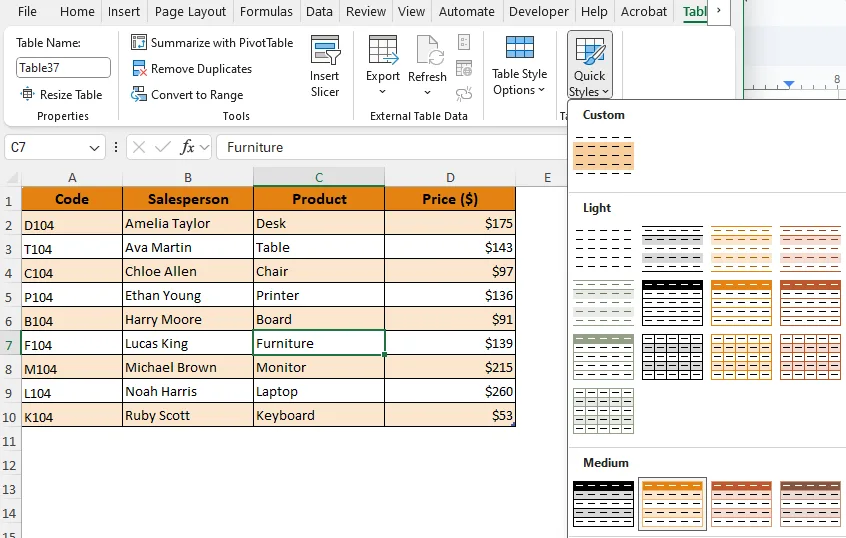Viewport: 846px width, 538px height.
Task: Open Table Style Options dropdown
Action: click(519, 67)
